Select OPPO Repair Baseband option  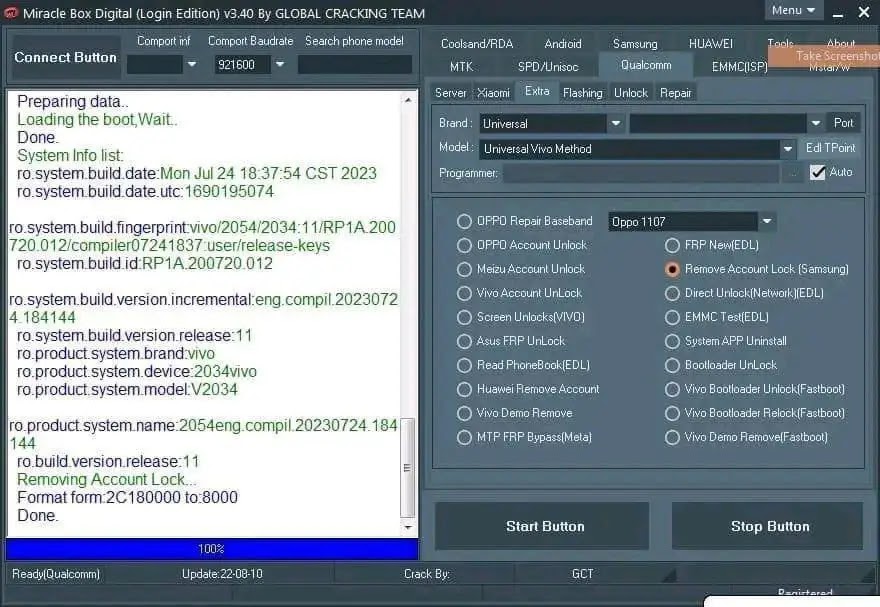coord(464,222)
